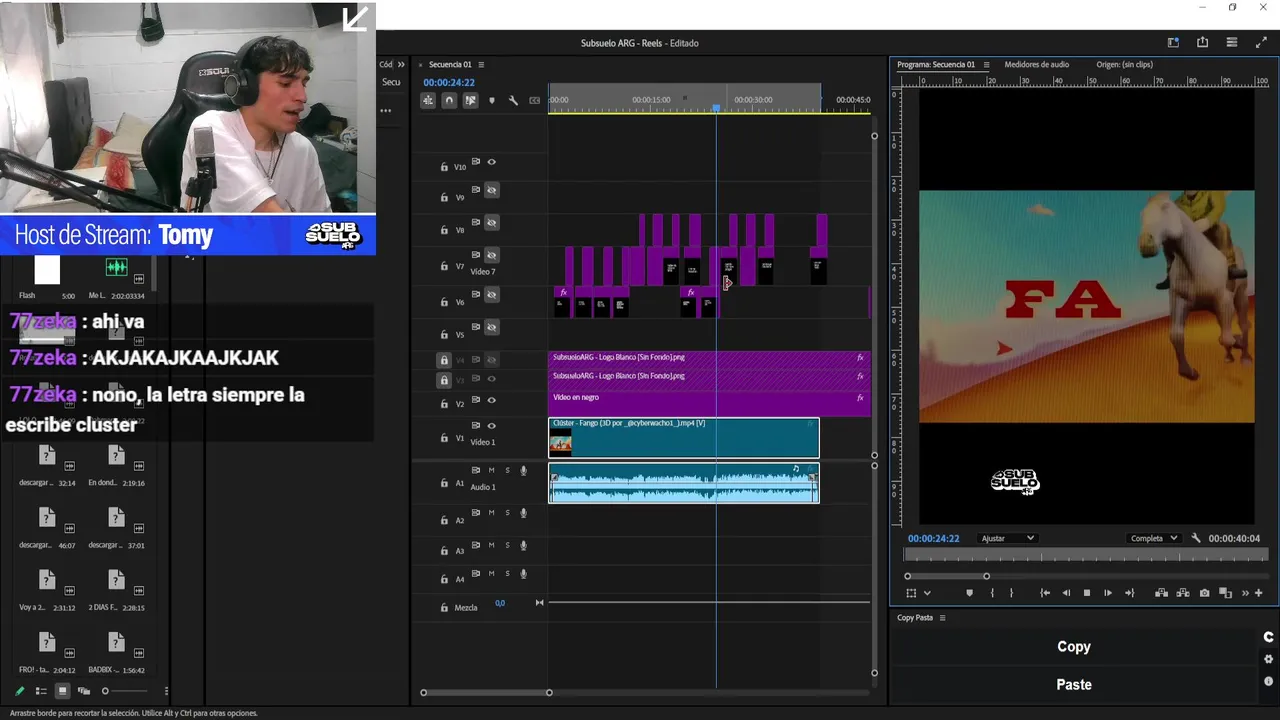Mark in point in program monitor
The width and height of the screenshot is (1280, 720).
[992, 593]
